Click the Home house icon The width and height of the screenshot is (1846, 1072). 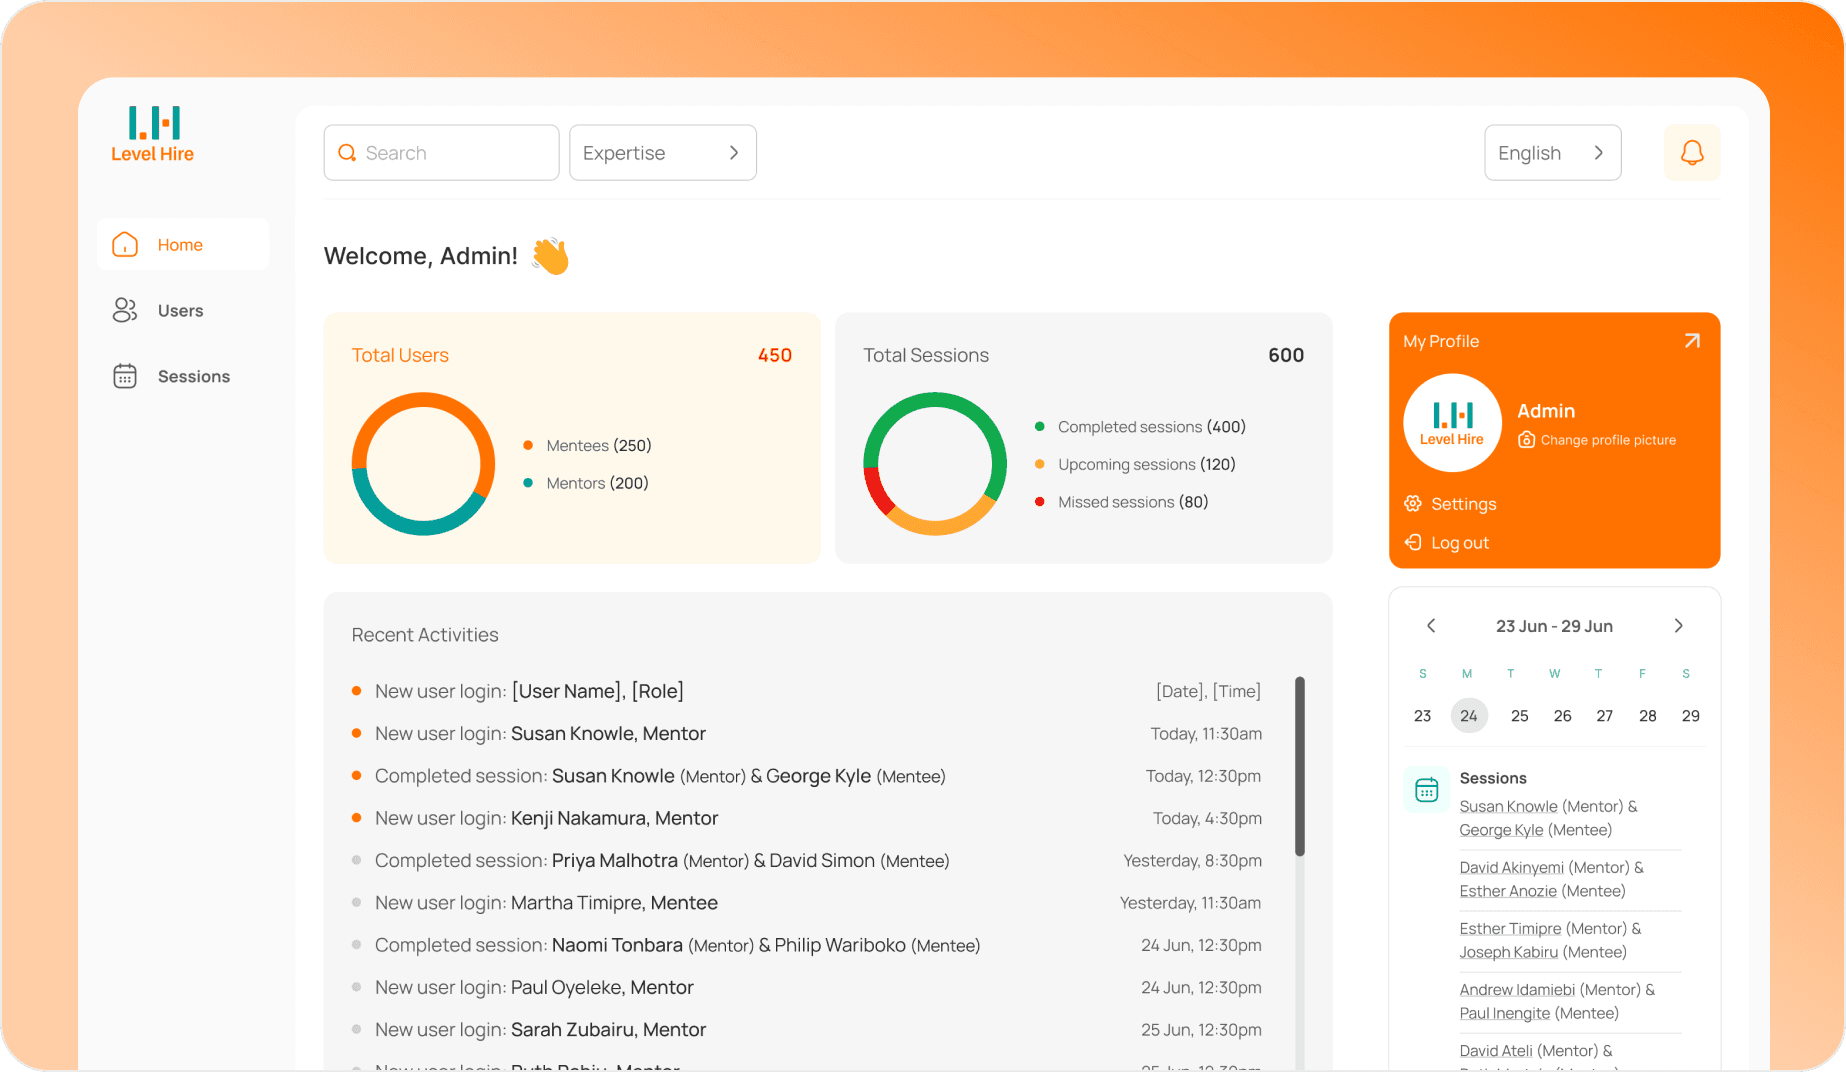click(125, 245)
